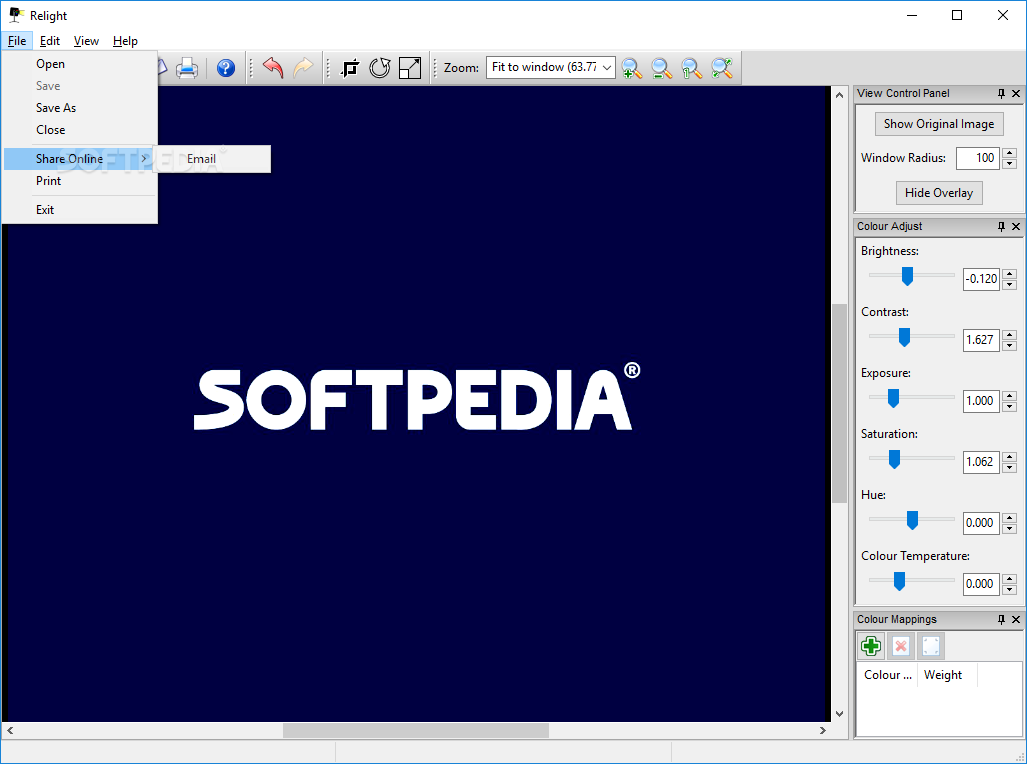Click the Relight app icon in title bar
Viewport: 1027px width, 764px height.
coord(16,15)
